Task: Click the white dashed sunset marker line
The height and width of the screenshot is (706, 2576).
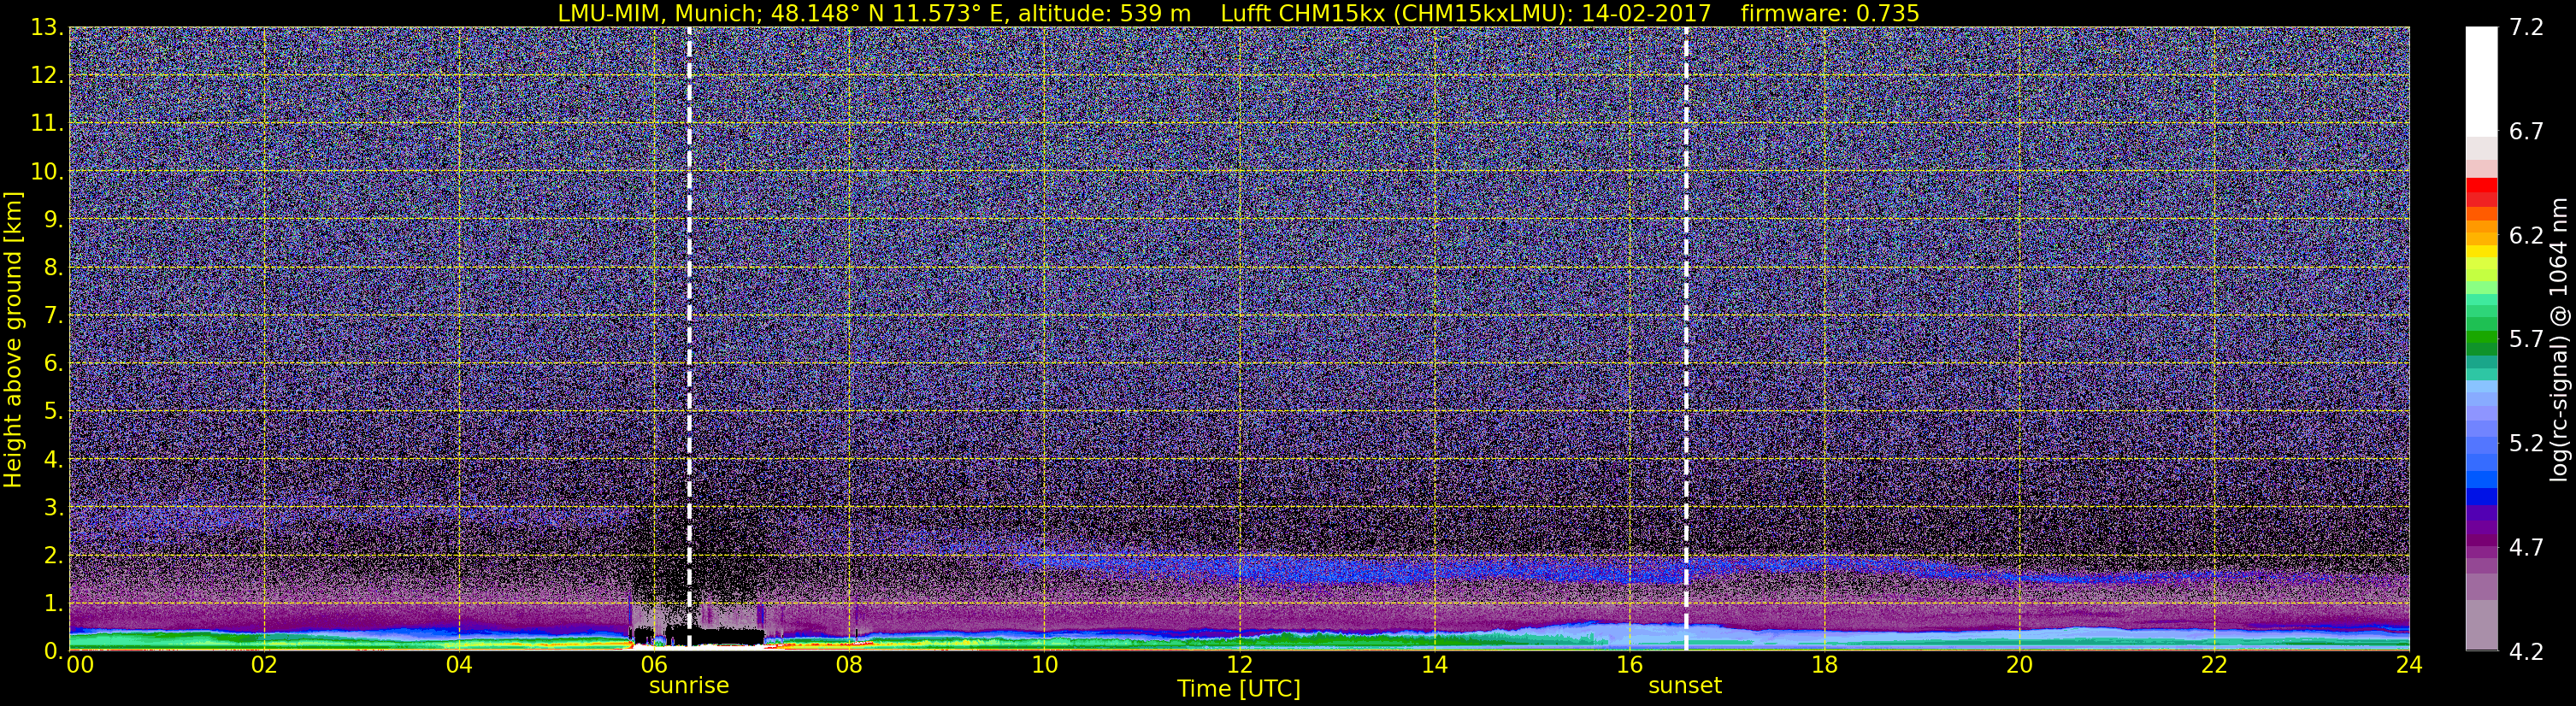Action: [1685, 338]
